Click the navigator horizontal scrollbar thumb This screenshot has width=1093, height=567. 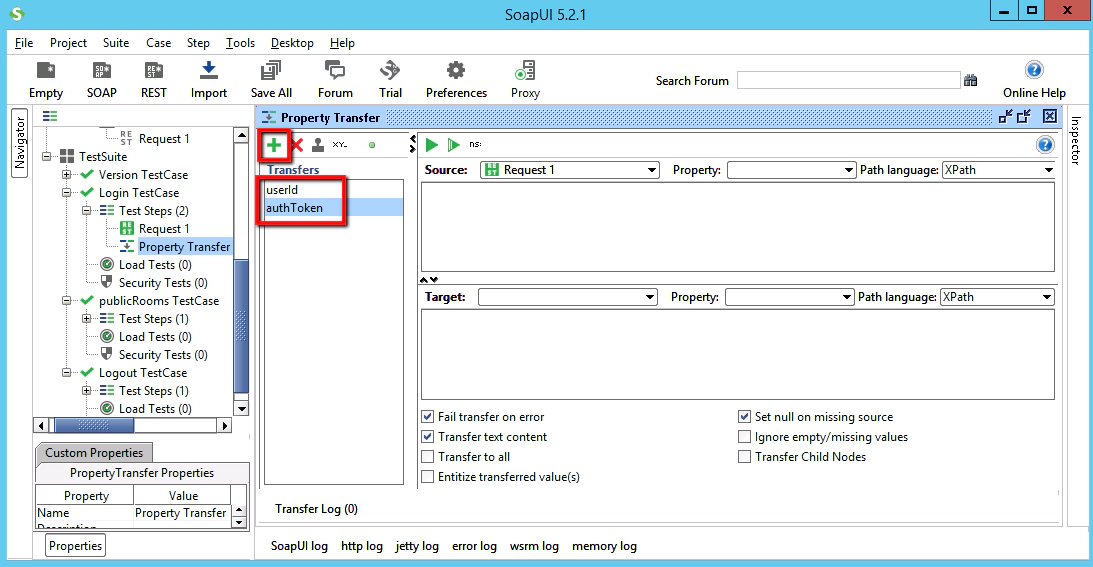coord(94,425)
